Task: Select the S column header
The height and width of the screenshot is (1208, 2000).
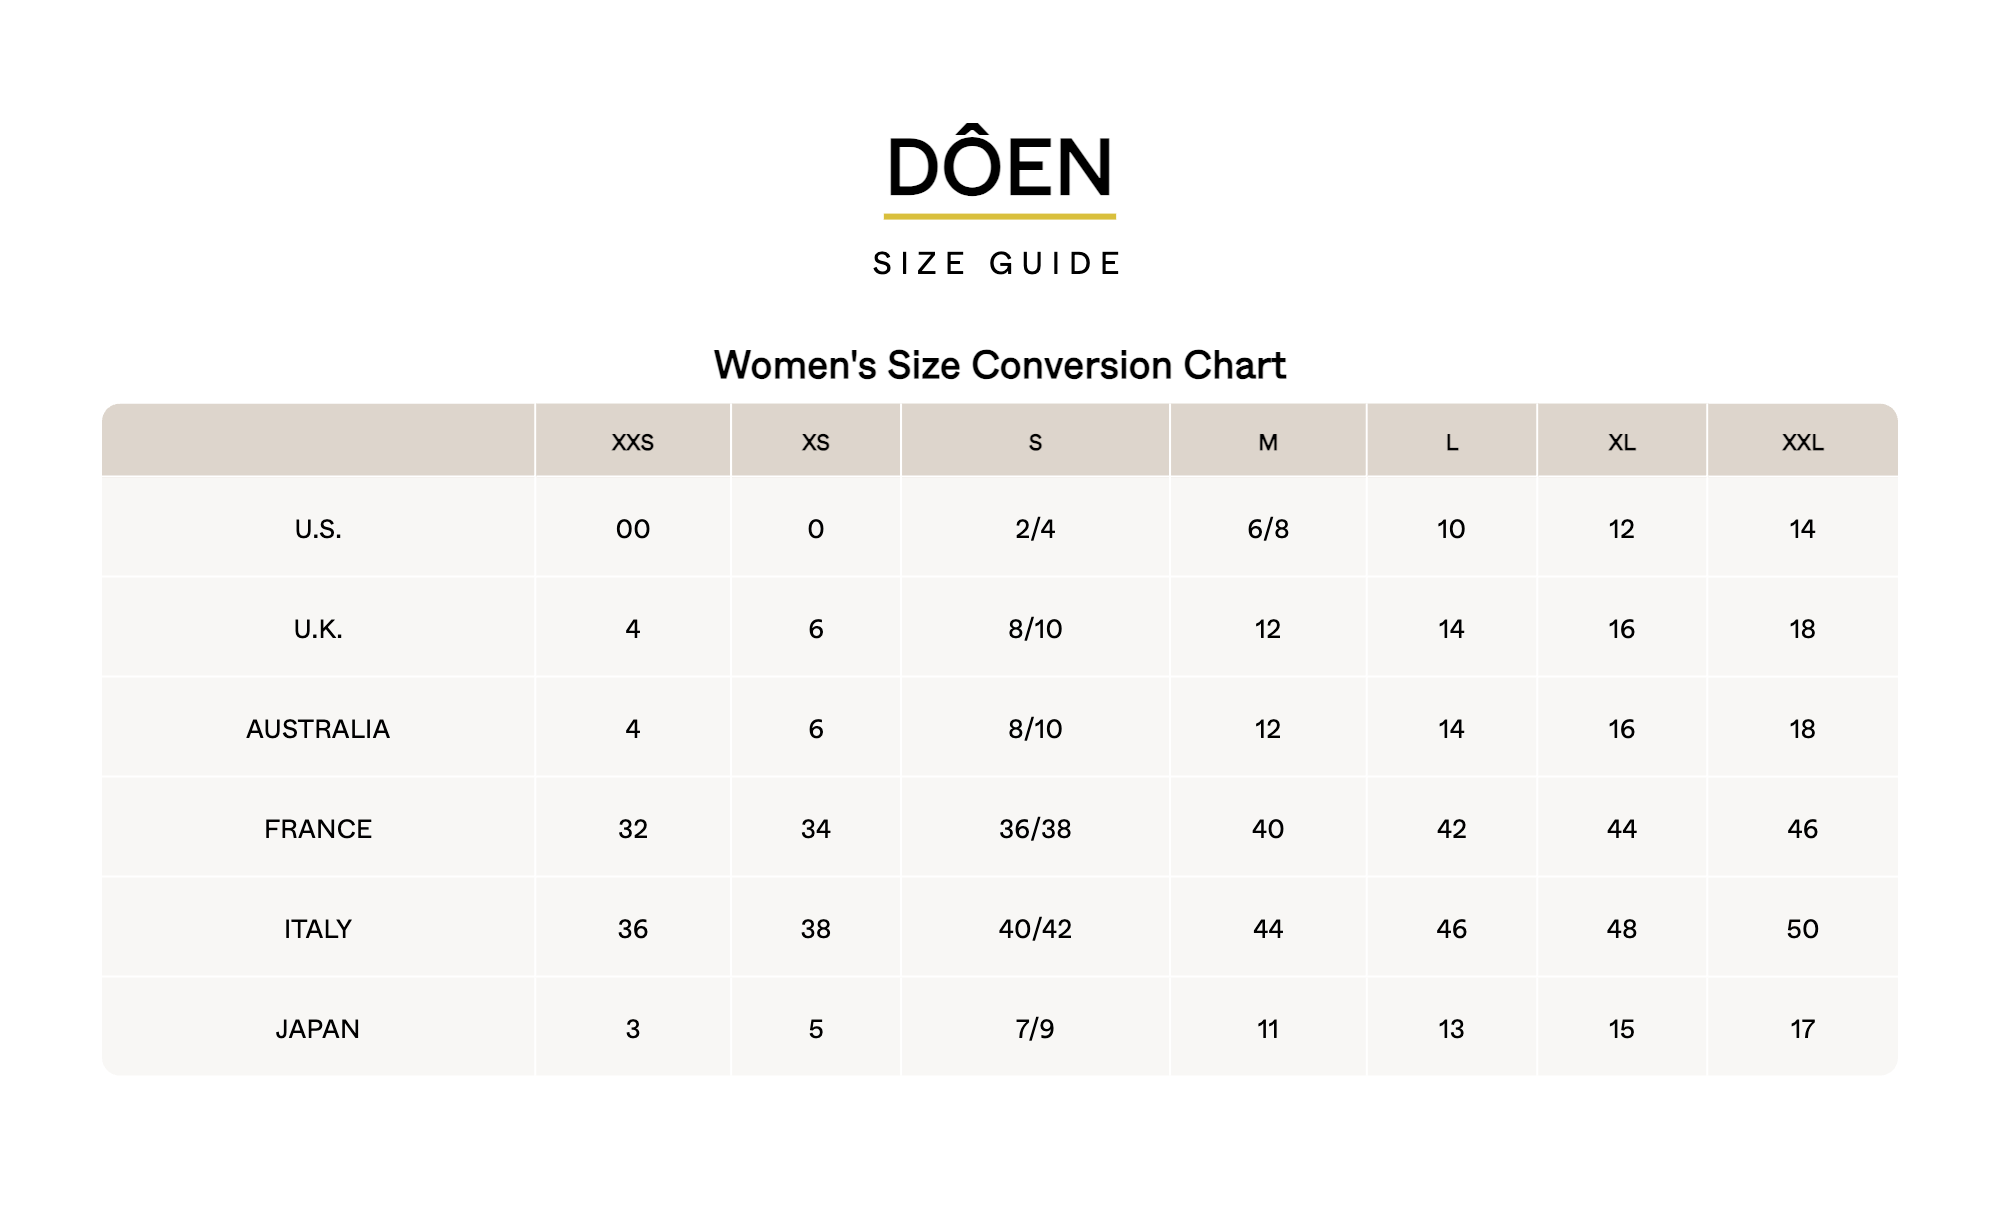Action: pos(1035,442)
